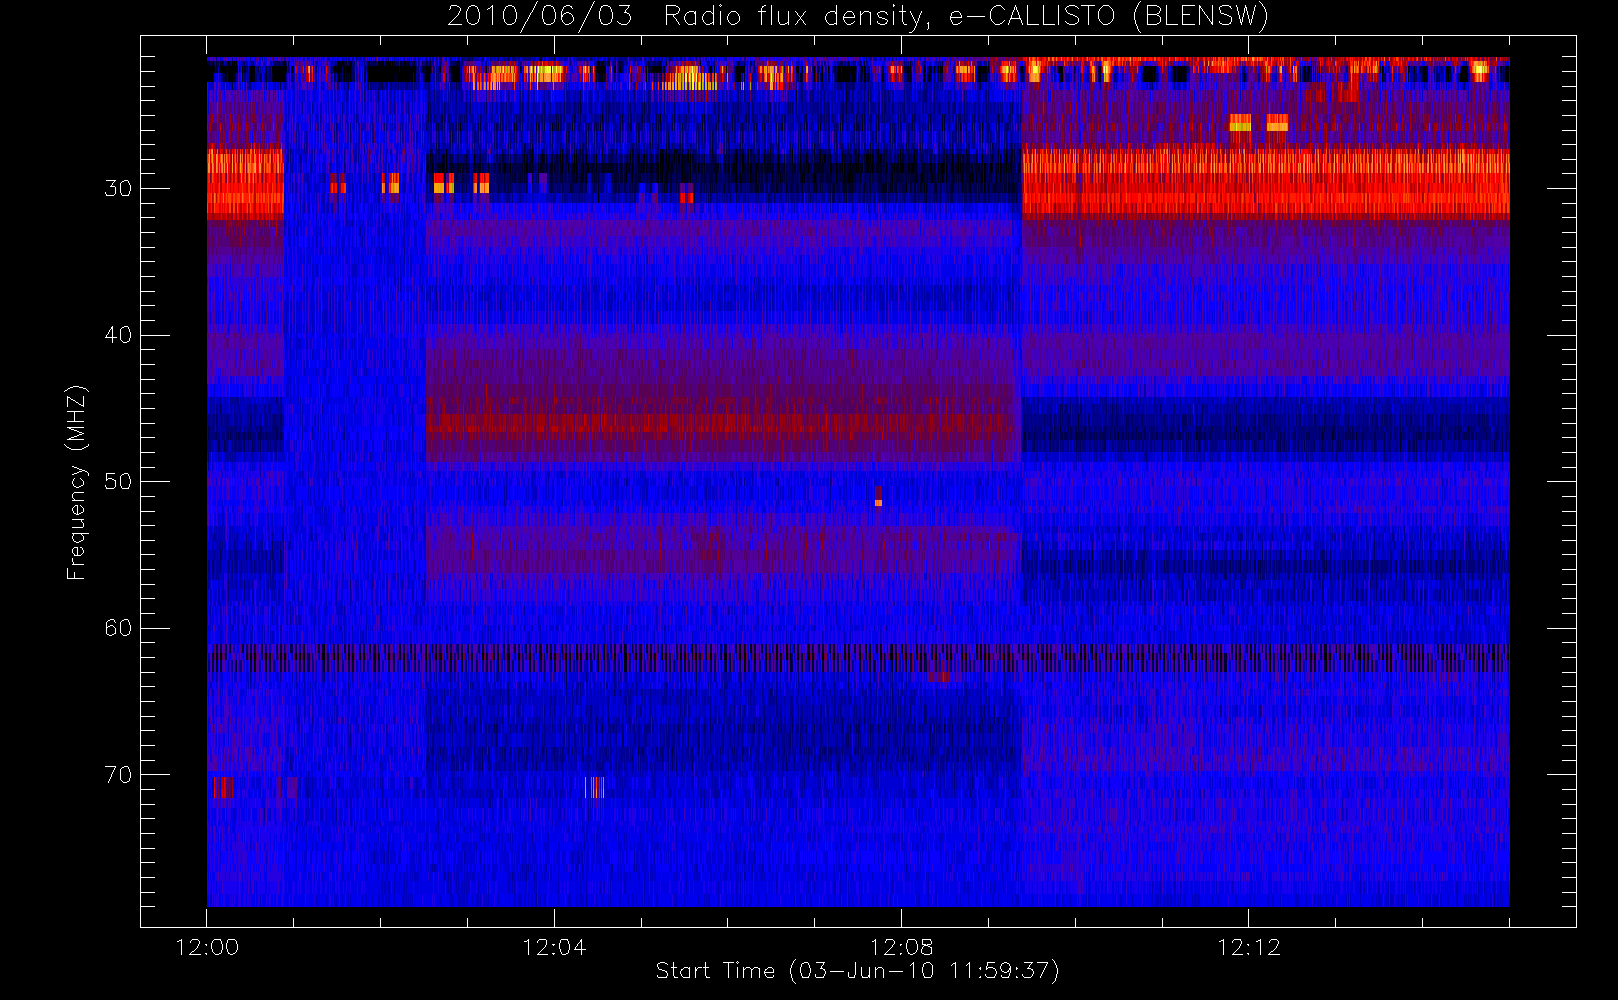
Task: Click the 30 MHz frequency tick label
Action: pos(118,189)
